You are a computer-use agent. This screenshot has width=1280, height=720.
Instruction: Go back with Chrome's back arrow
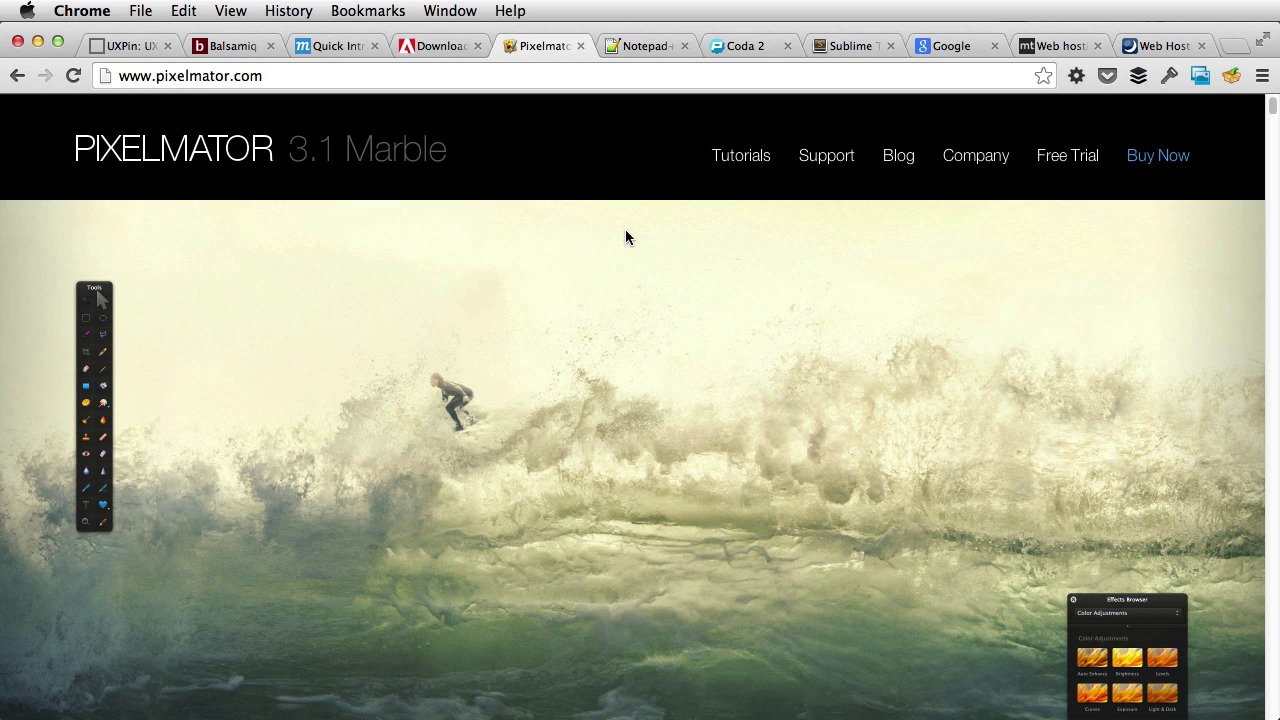point(17,76)
